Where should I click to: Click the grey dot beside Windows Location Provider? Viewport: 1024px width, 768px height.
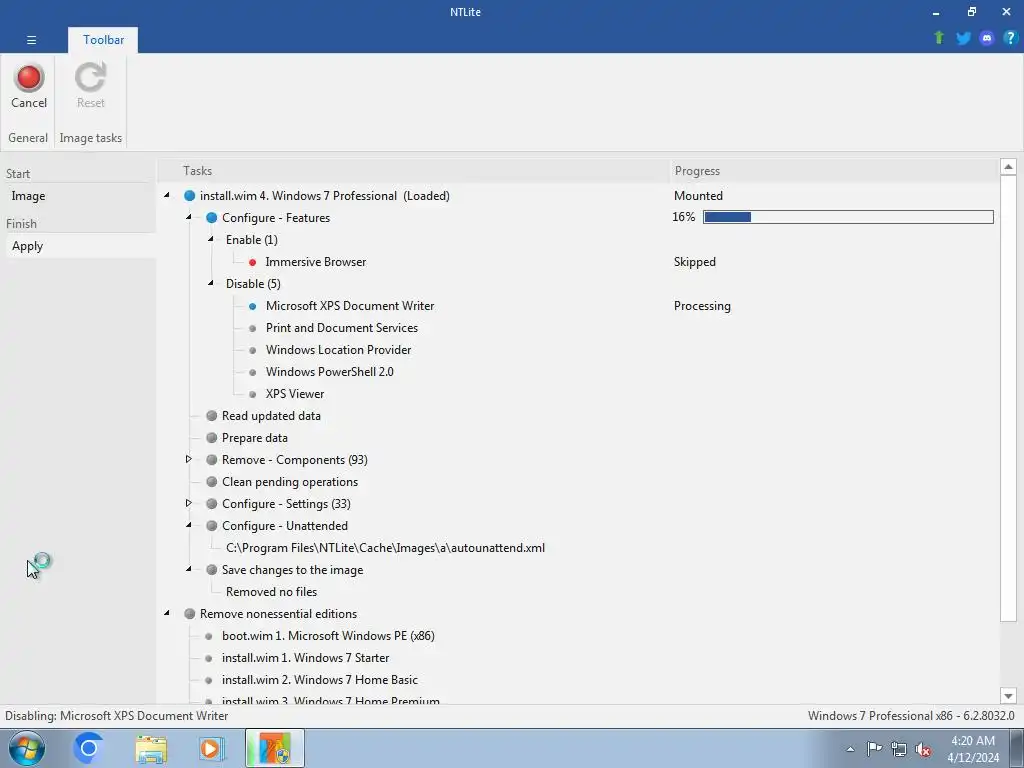tap(253, 351)
